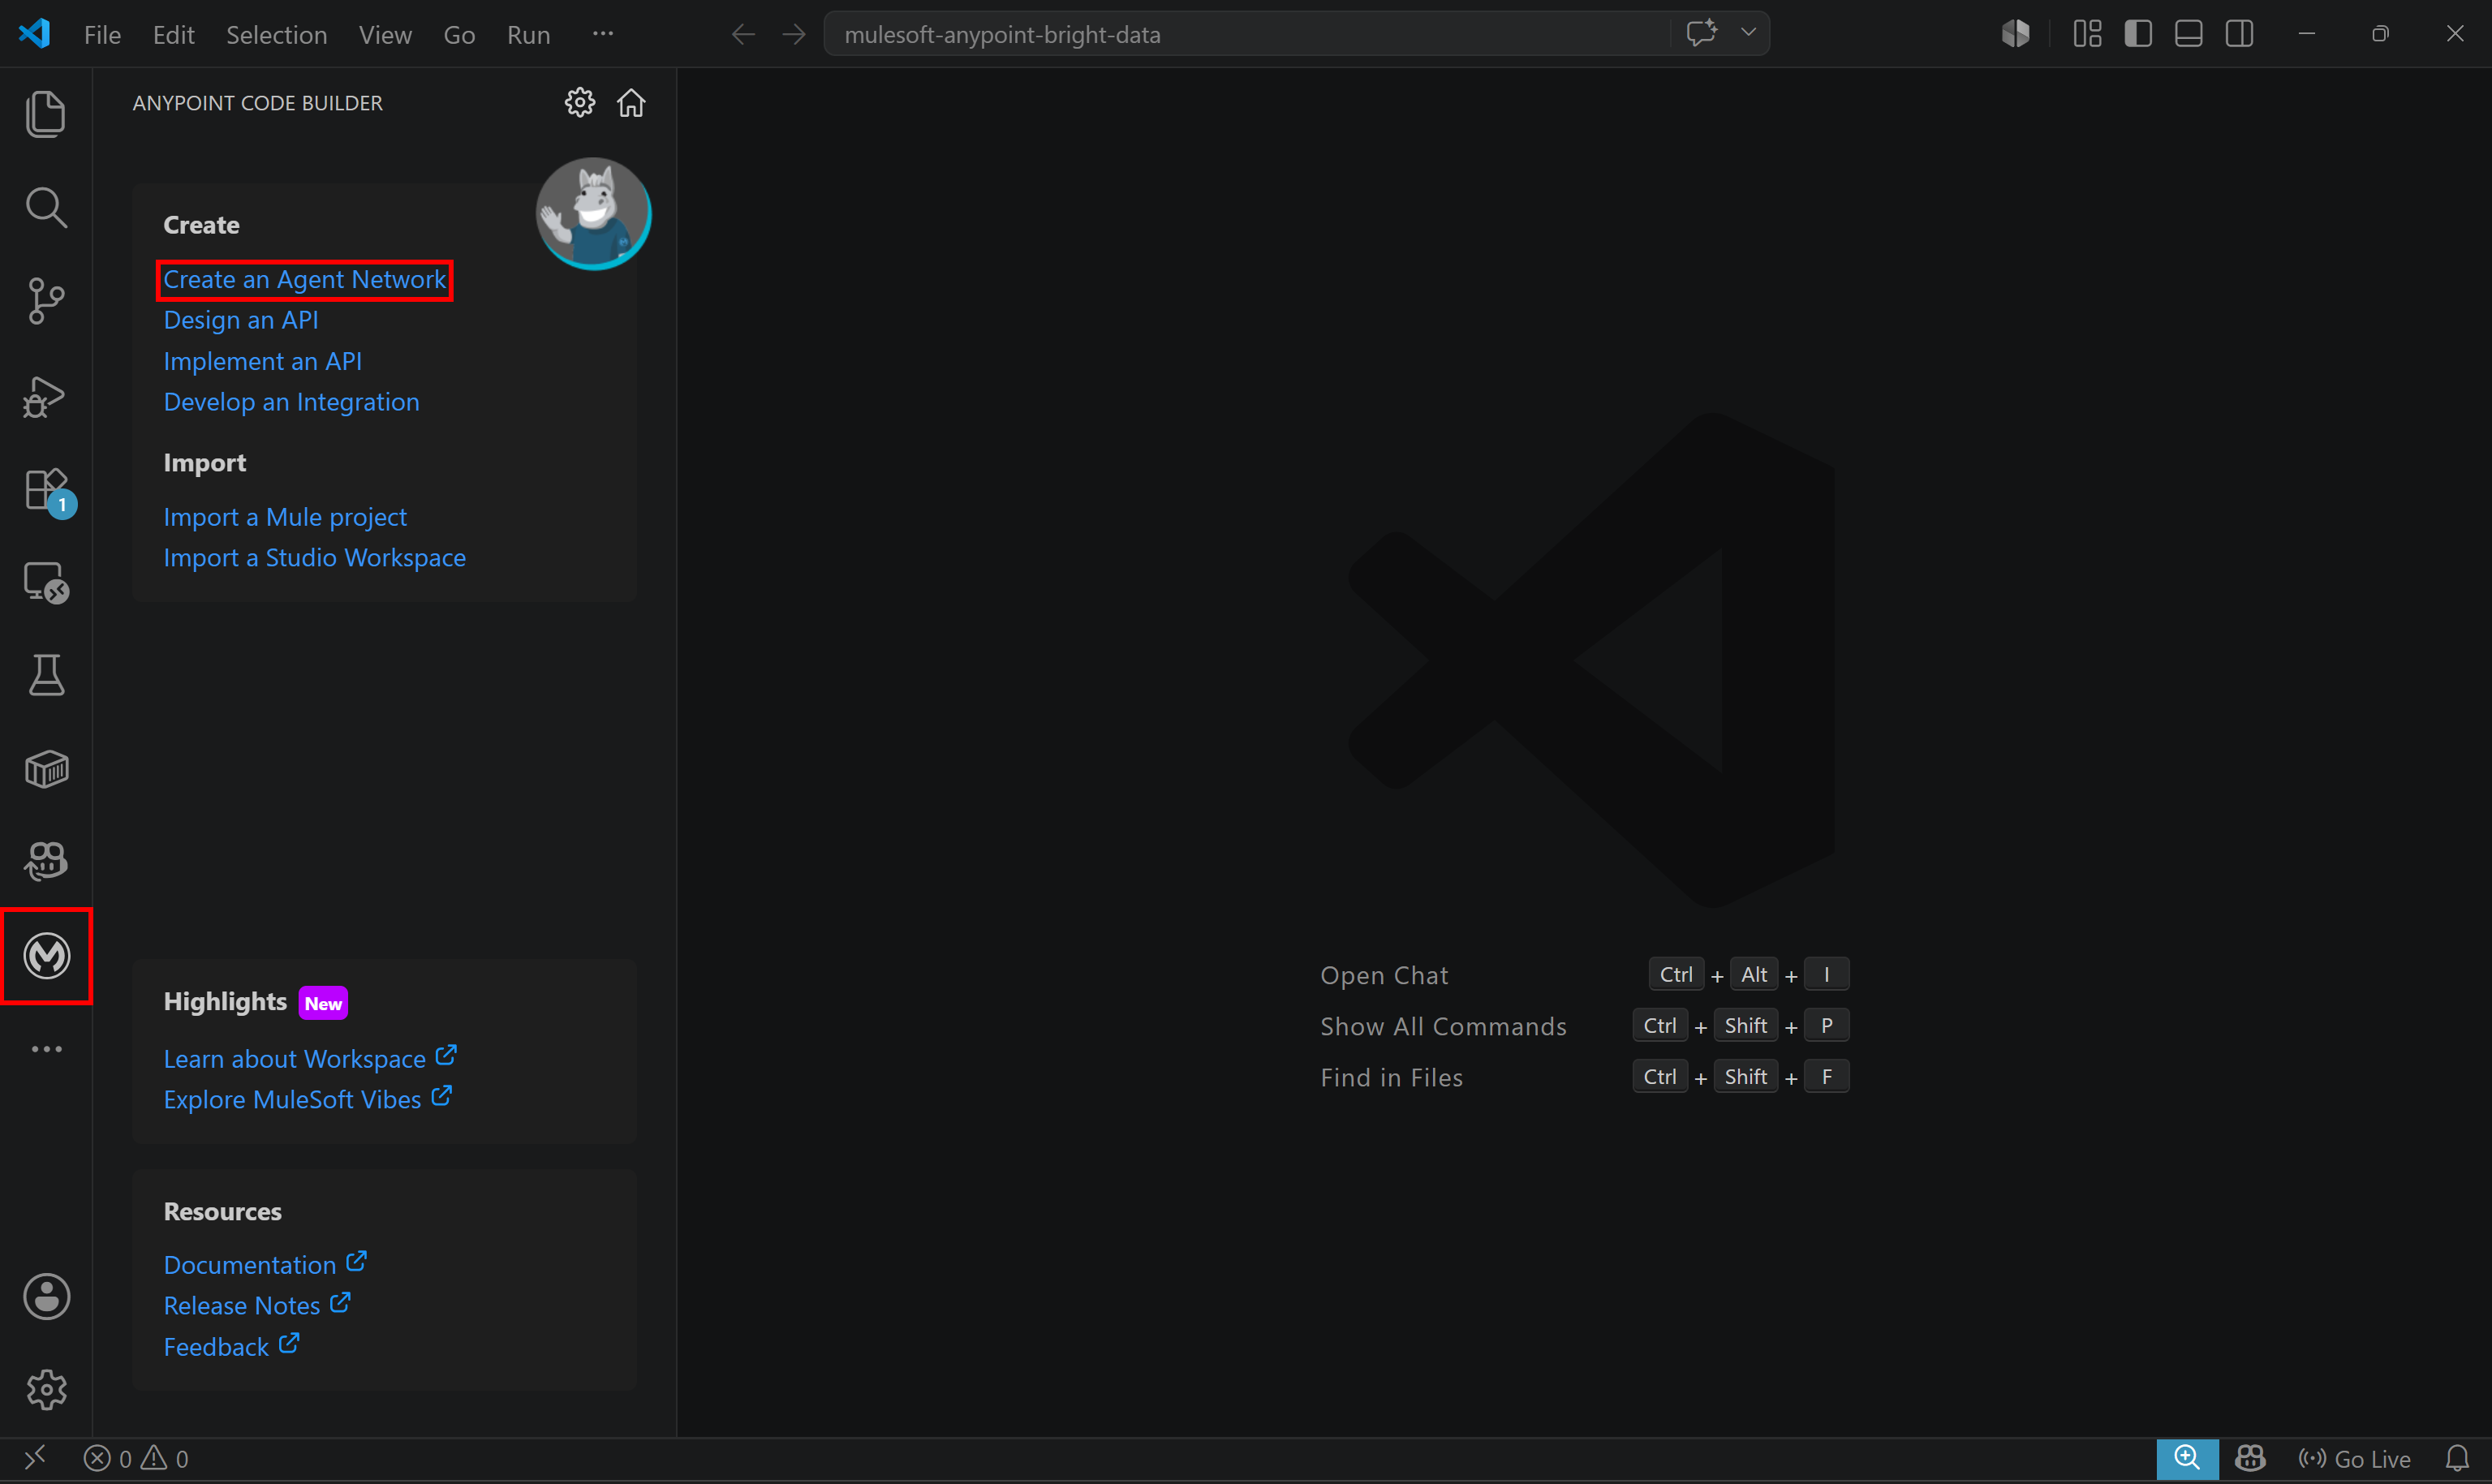
Task: Open the Remote Explorer icon
Action: (46, 582)
